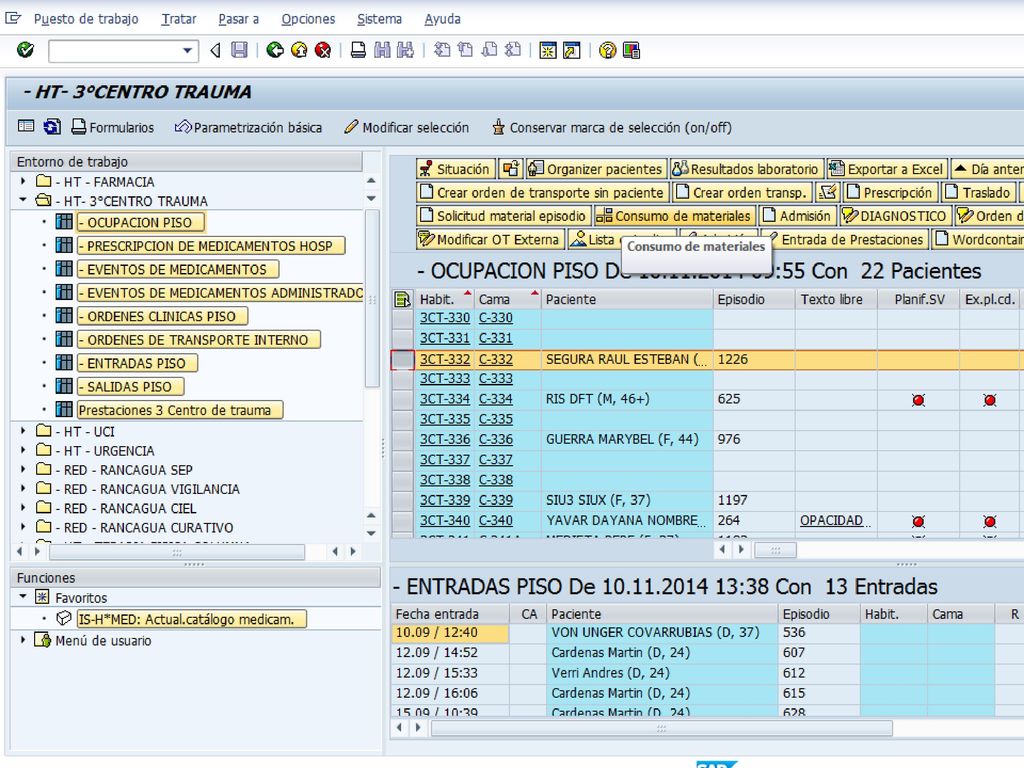
Task: Expand the Menú de usuario node
Action: click(23, 640)
